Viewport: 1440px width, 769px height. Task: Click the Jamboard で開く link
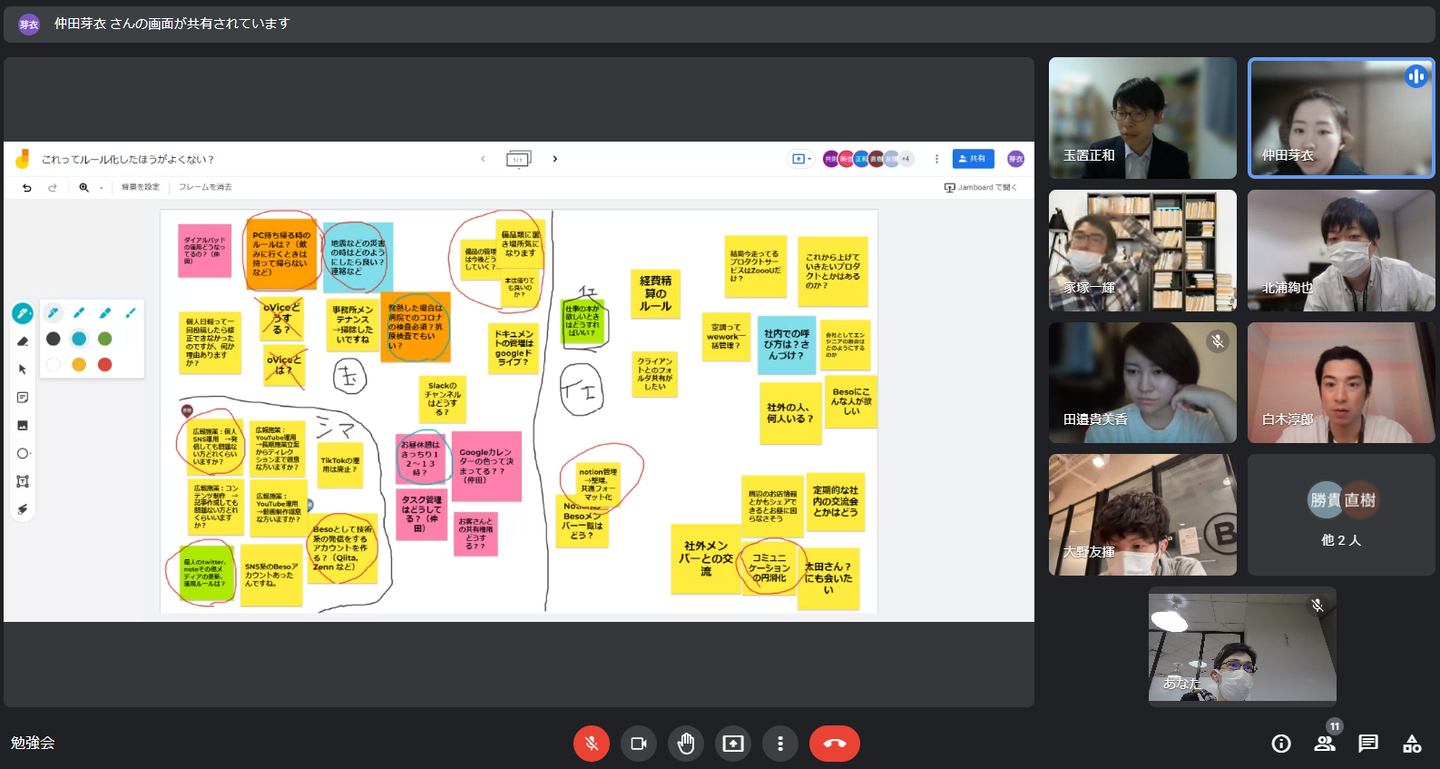(x=981, y=187)
